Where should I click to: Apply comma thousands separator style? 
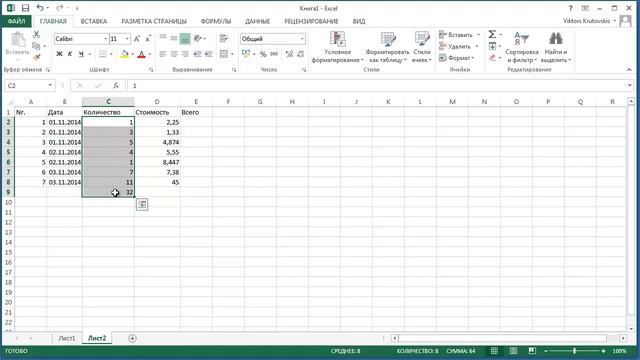point(274,54)
